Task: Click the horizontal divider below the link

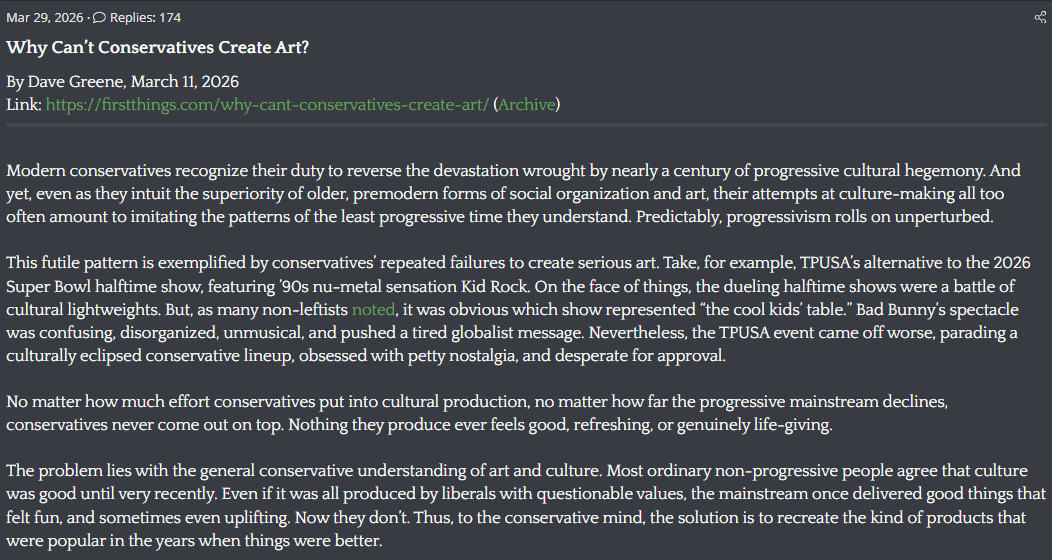Action: (x=526, y=125)
